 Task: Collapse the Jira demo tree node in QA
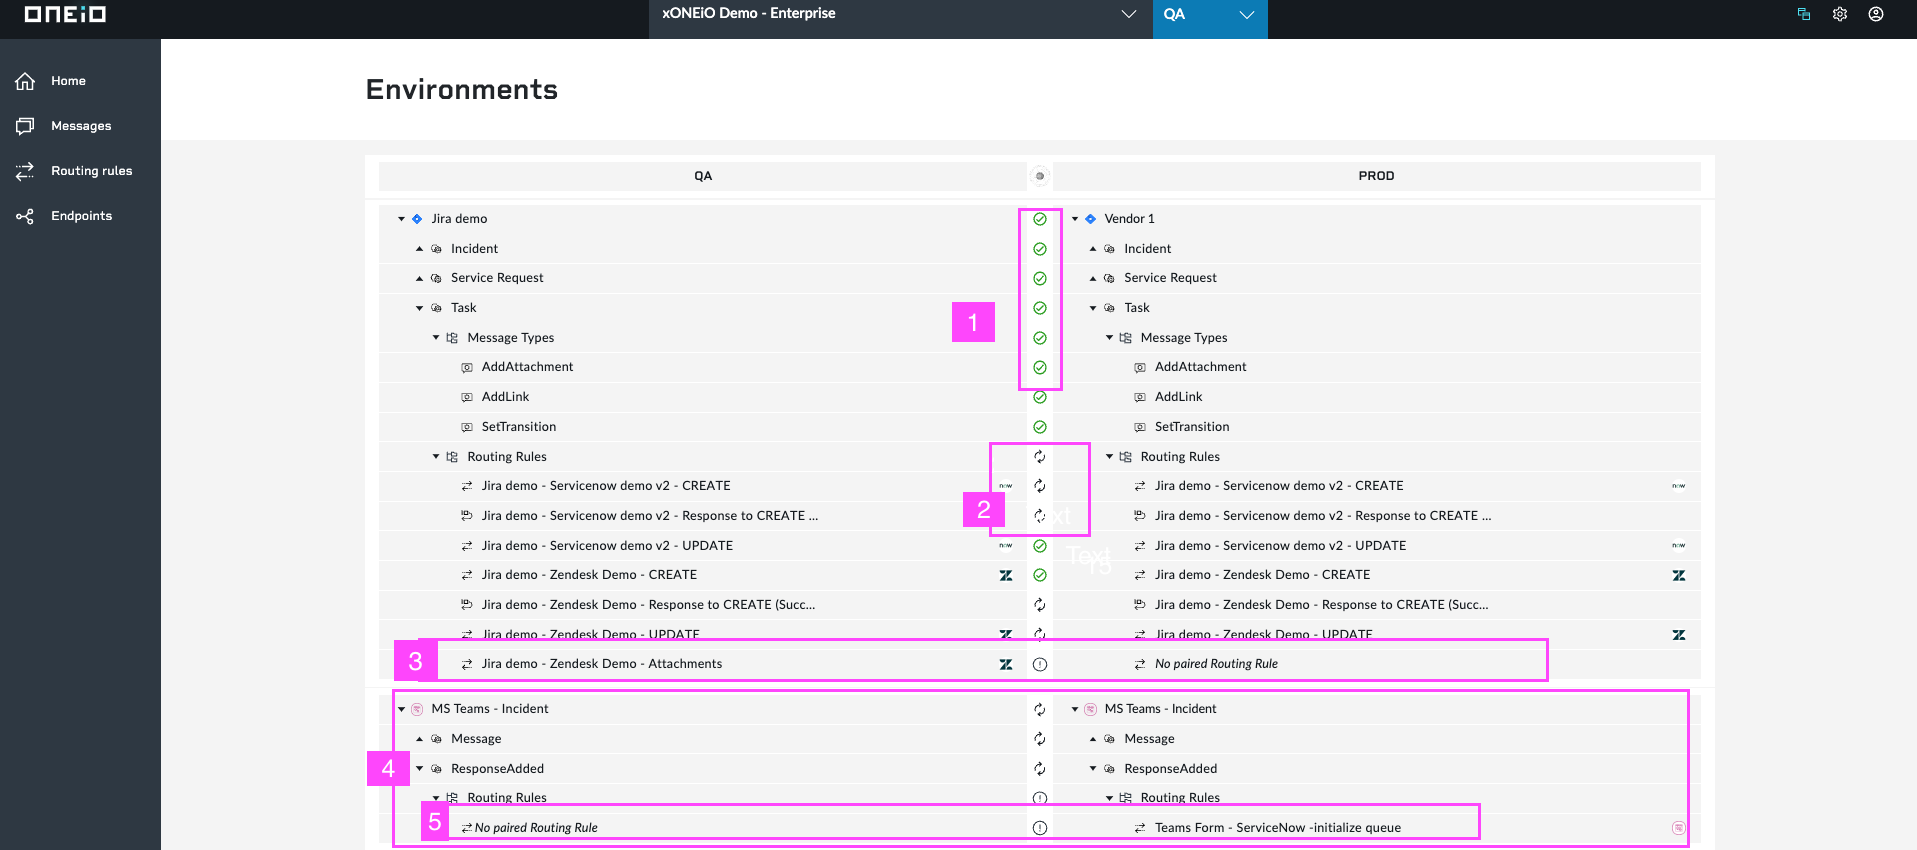[x=402, y=219]
